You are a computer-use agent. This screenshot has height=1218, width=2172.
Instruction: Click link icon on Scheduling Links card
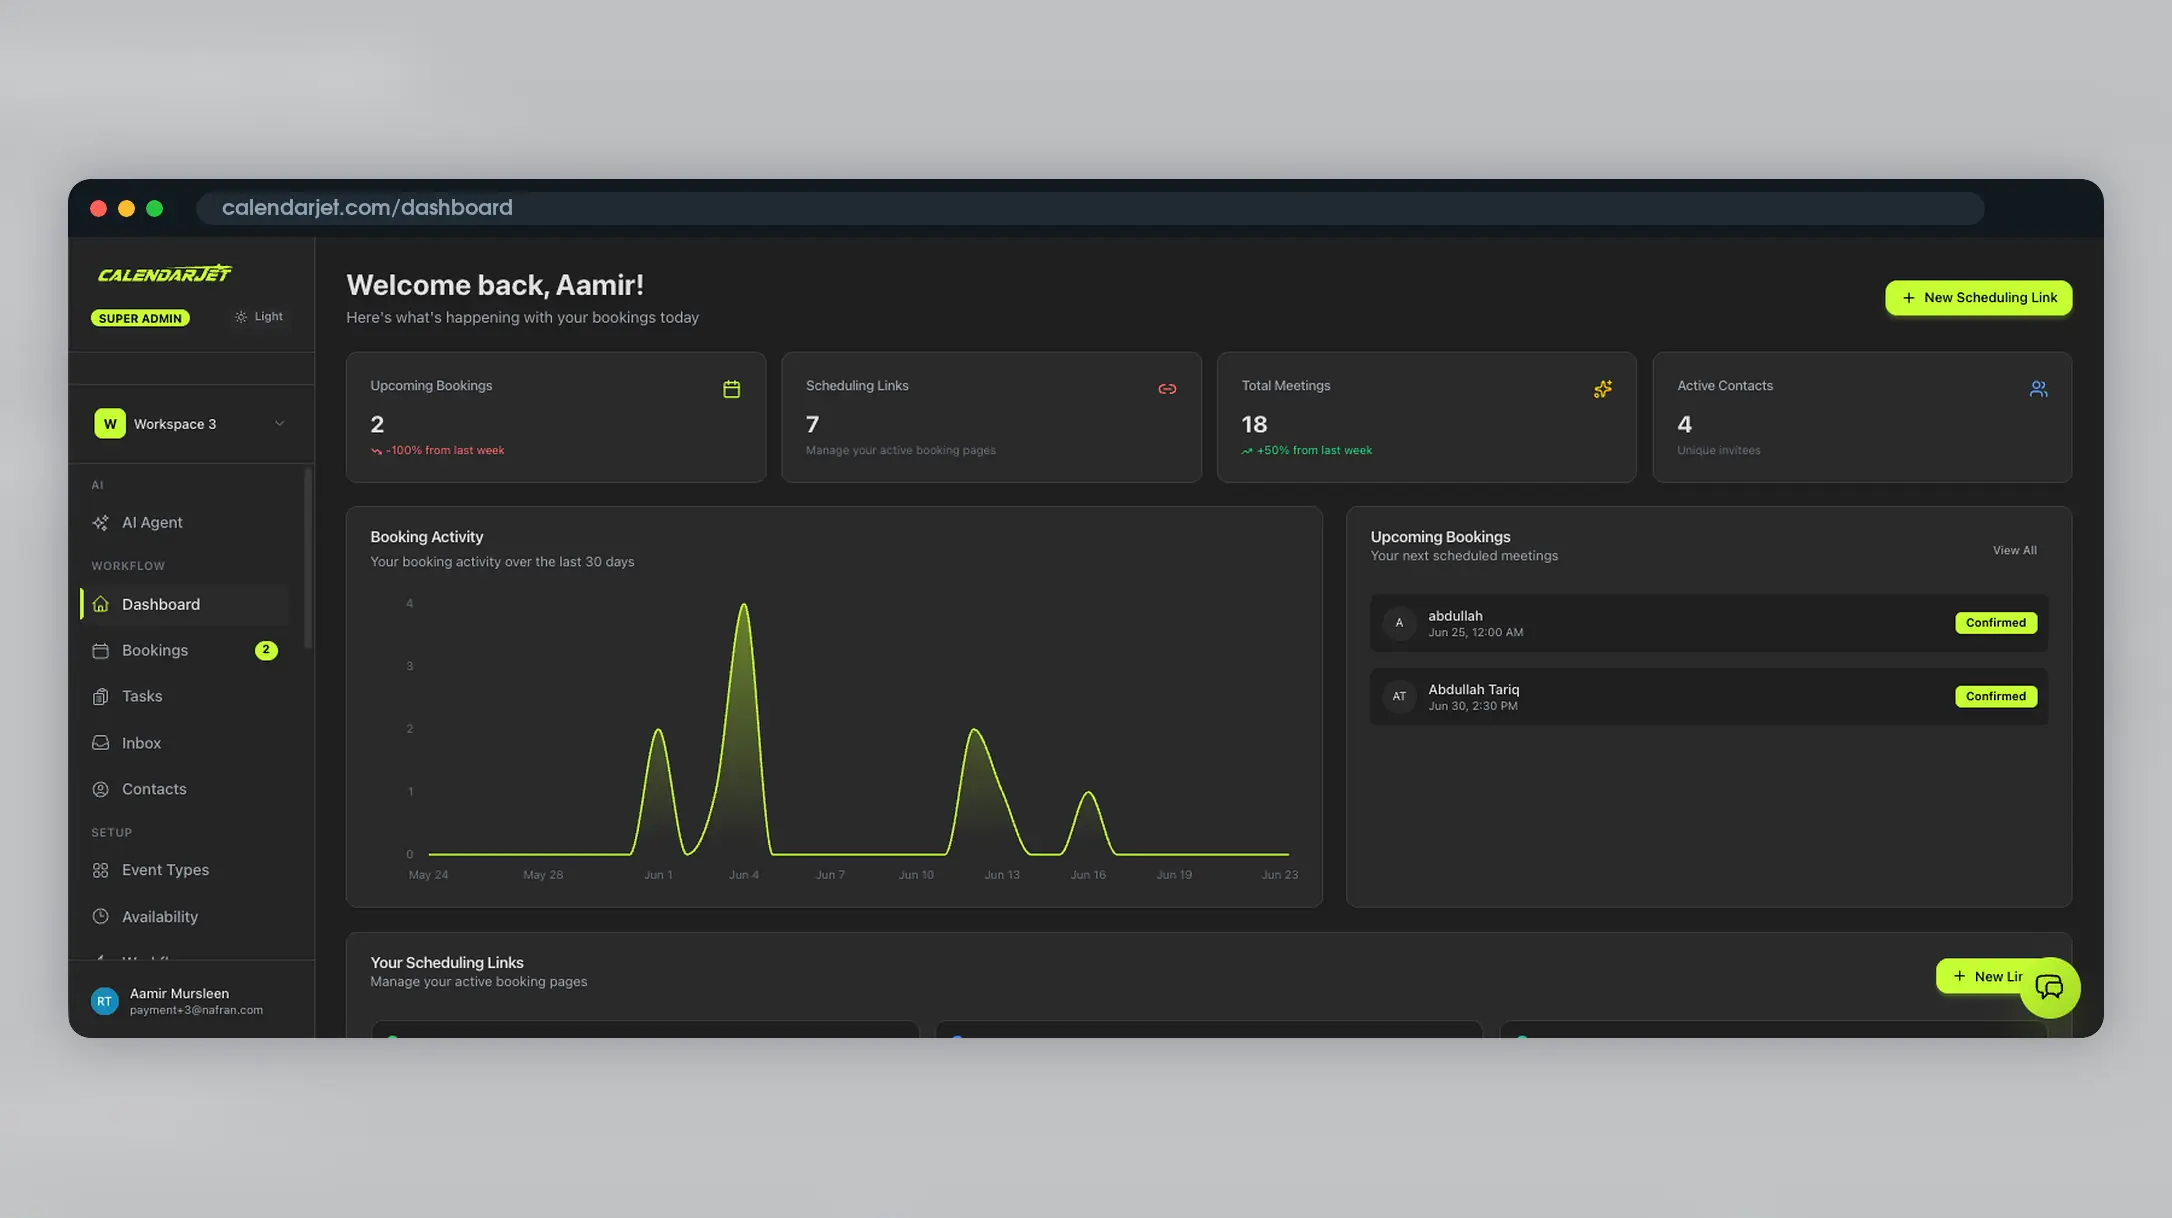point(1167,389)
